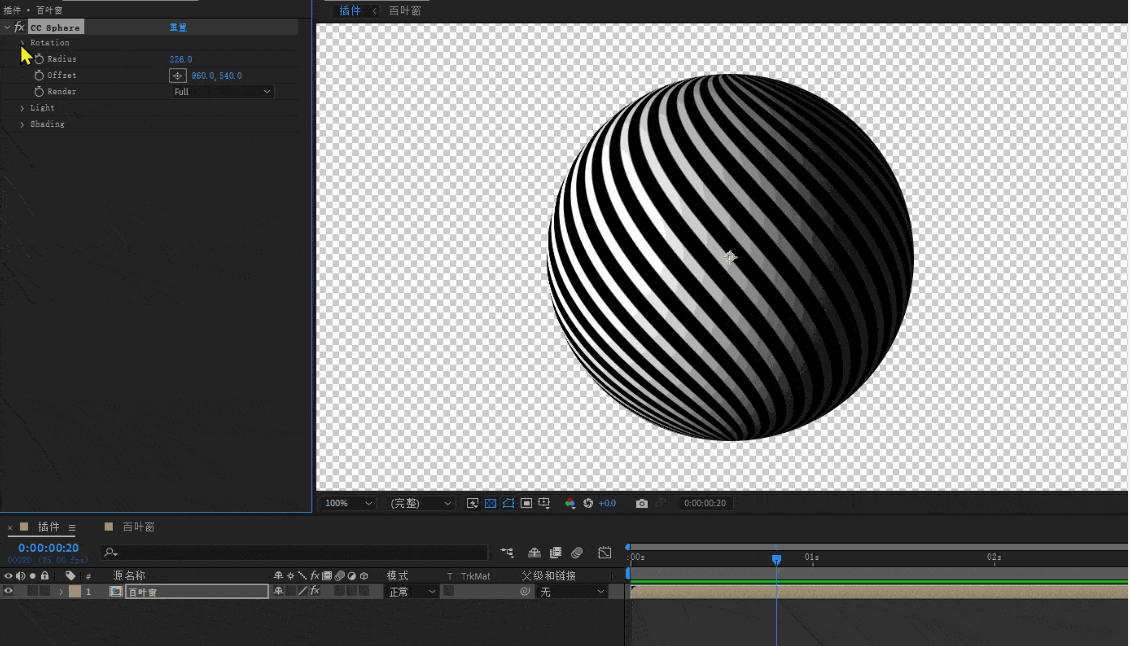This screenshot has height=646, width=1130.
Task: Click the timeline layer search field
Action: coord(300,552)
